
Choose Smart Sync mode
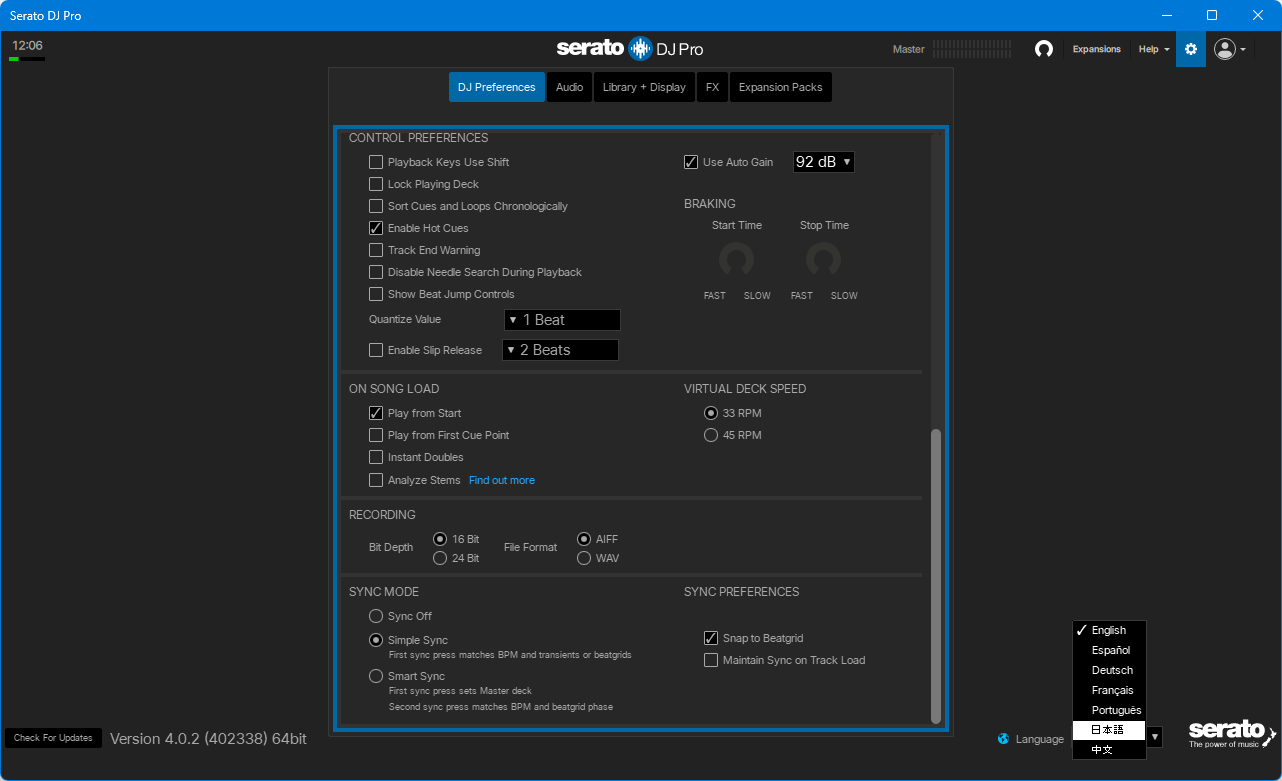point(376,676)
